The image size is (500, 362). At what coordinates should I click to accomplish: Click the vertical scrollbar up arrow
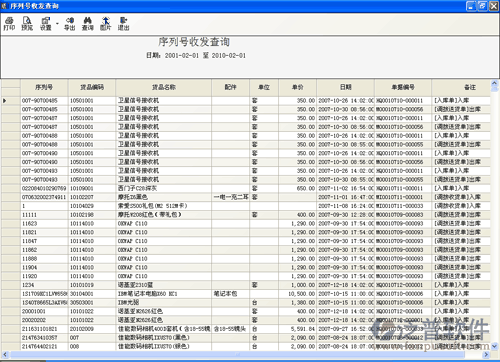pos(494,83)
